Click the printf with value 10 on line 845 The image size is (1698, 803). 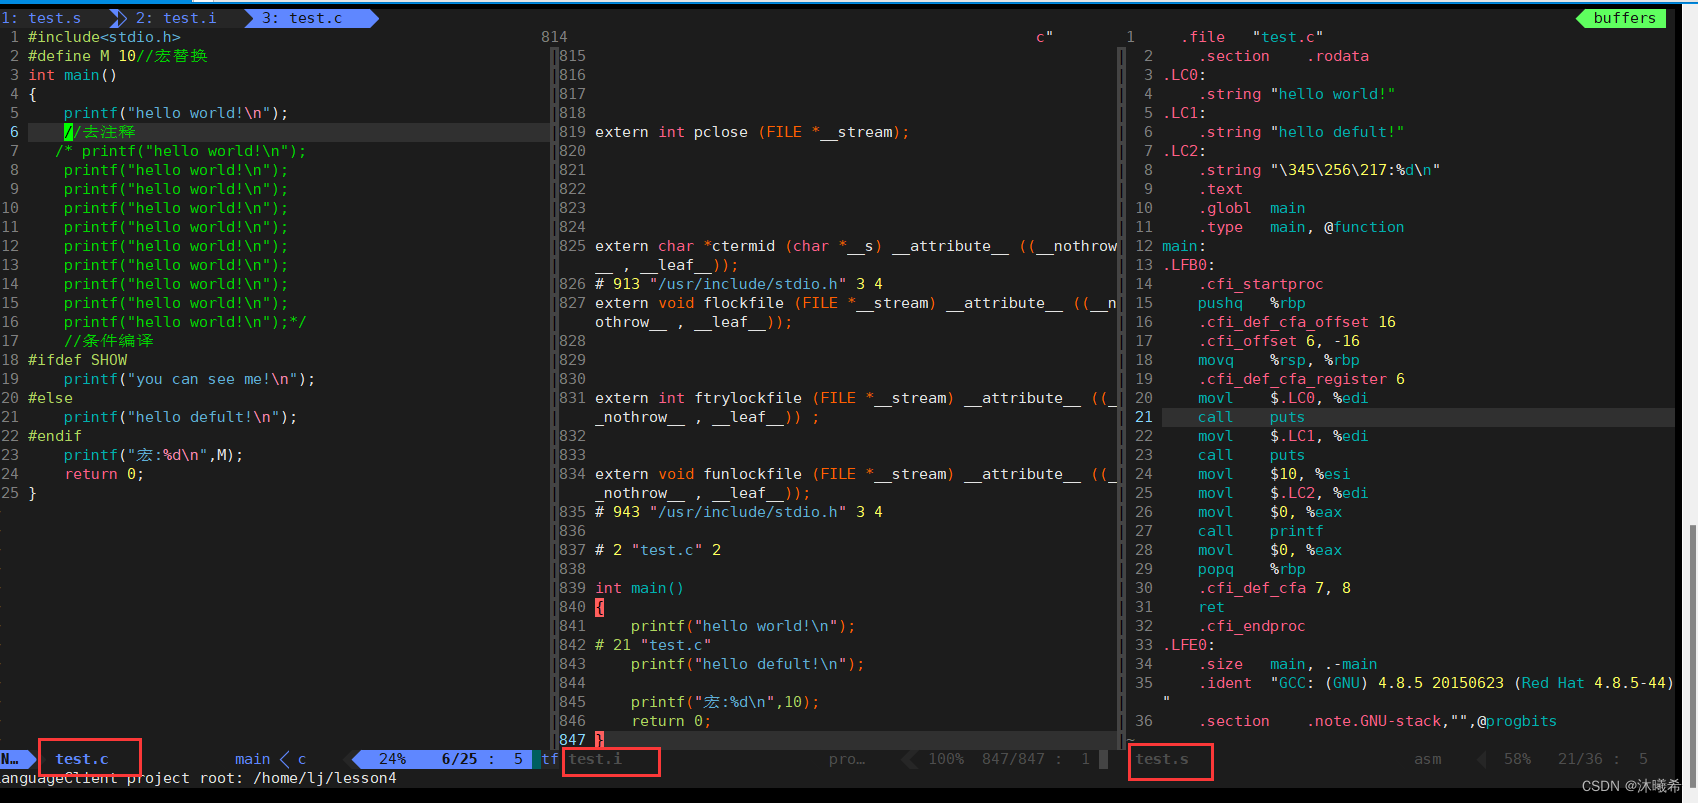(725, 702)
